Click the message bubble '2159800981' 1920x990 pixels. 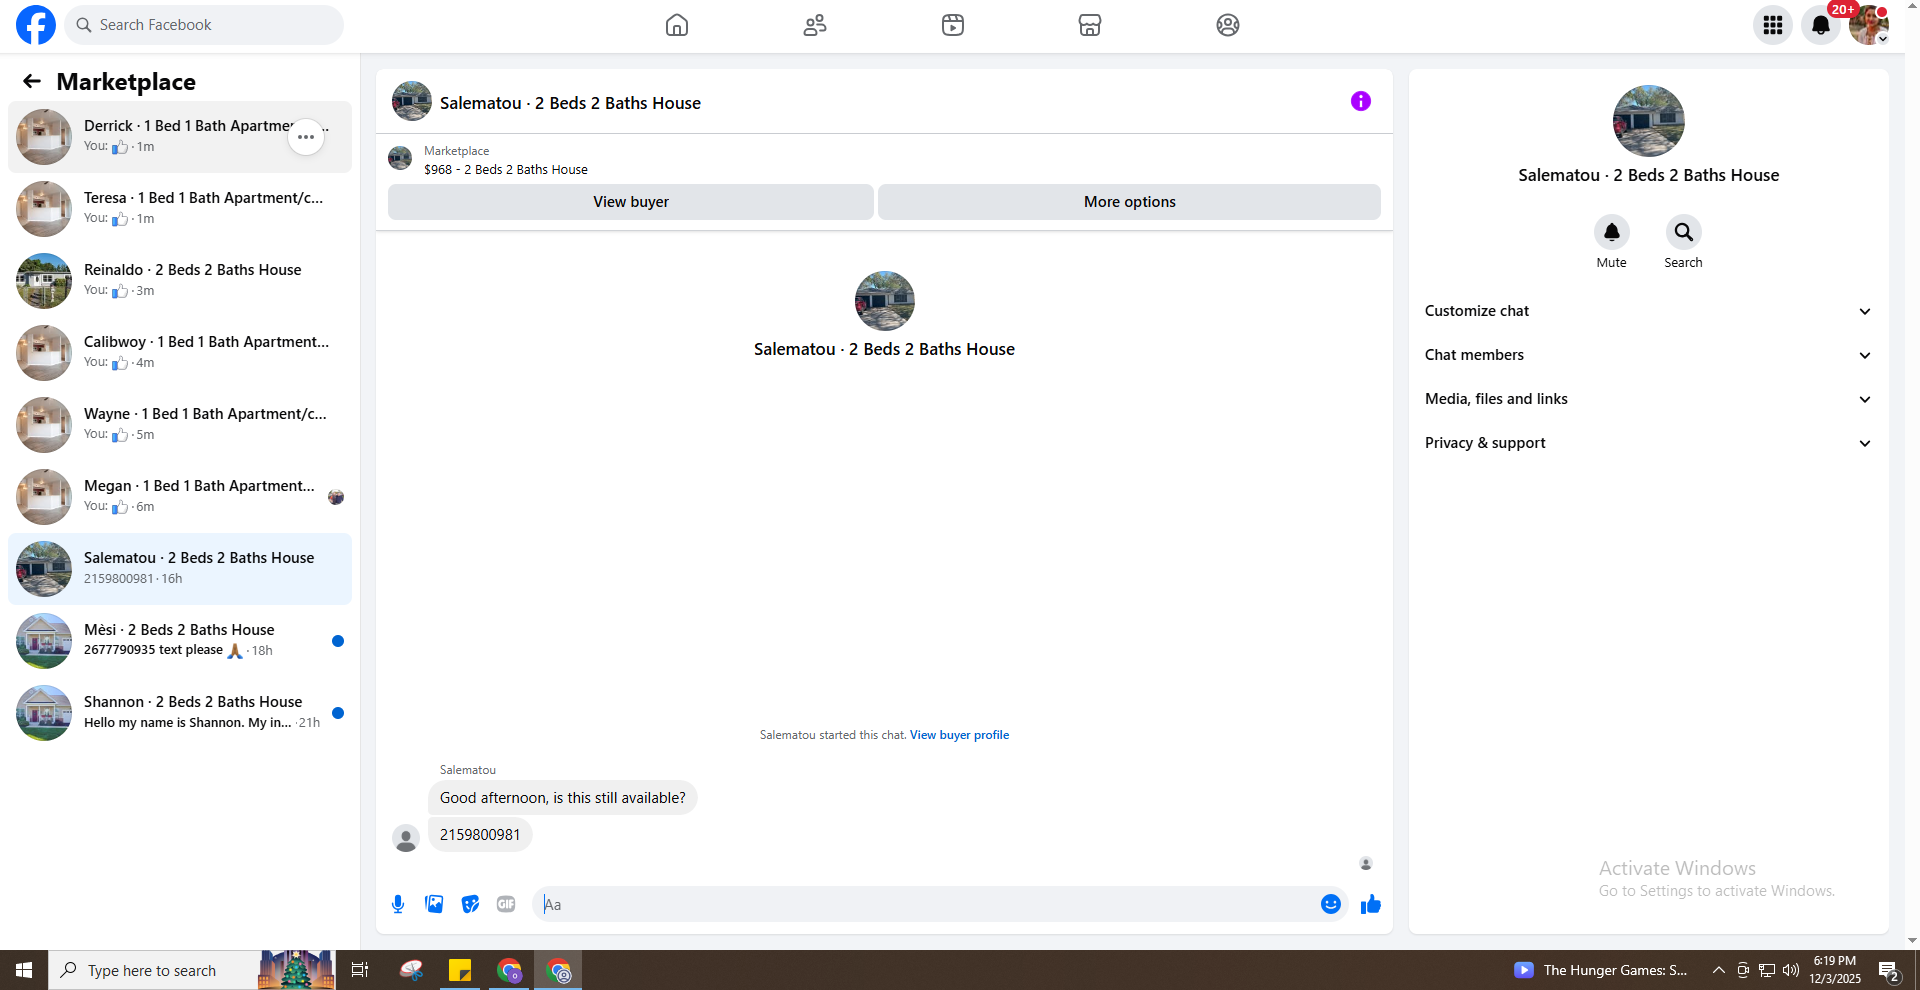click(480, 835)
